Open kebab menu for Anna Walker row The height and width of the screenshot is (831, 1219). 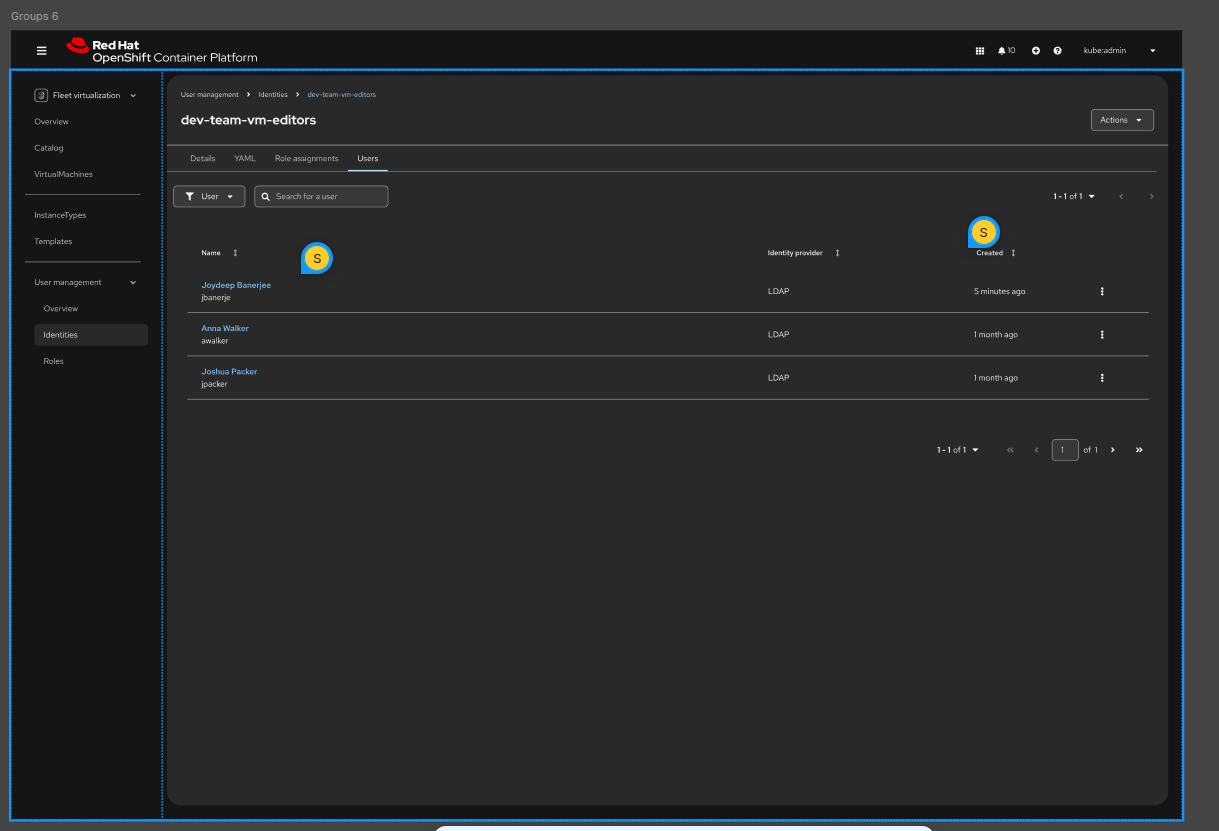click(1102, 335)
